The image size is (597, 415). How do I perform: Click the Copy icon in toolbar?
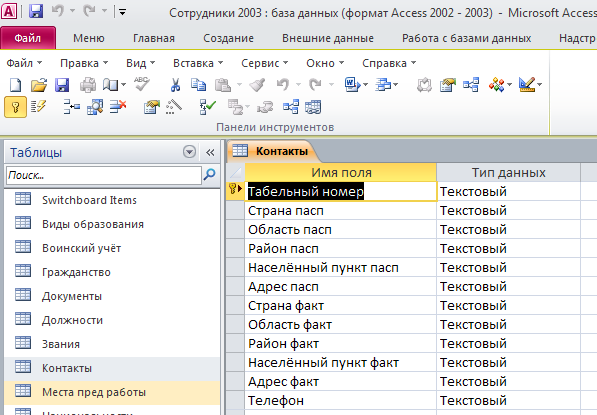(198, 85)
